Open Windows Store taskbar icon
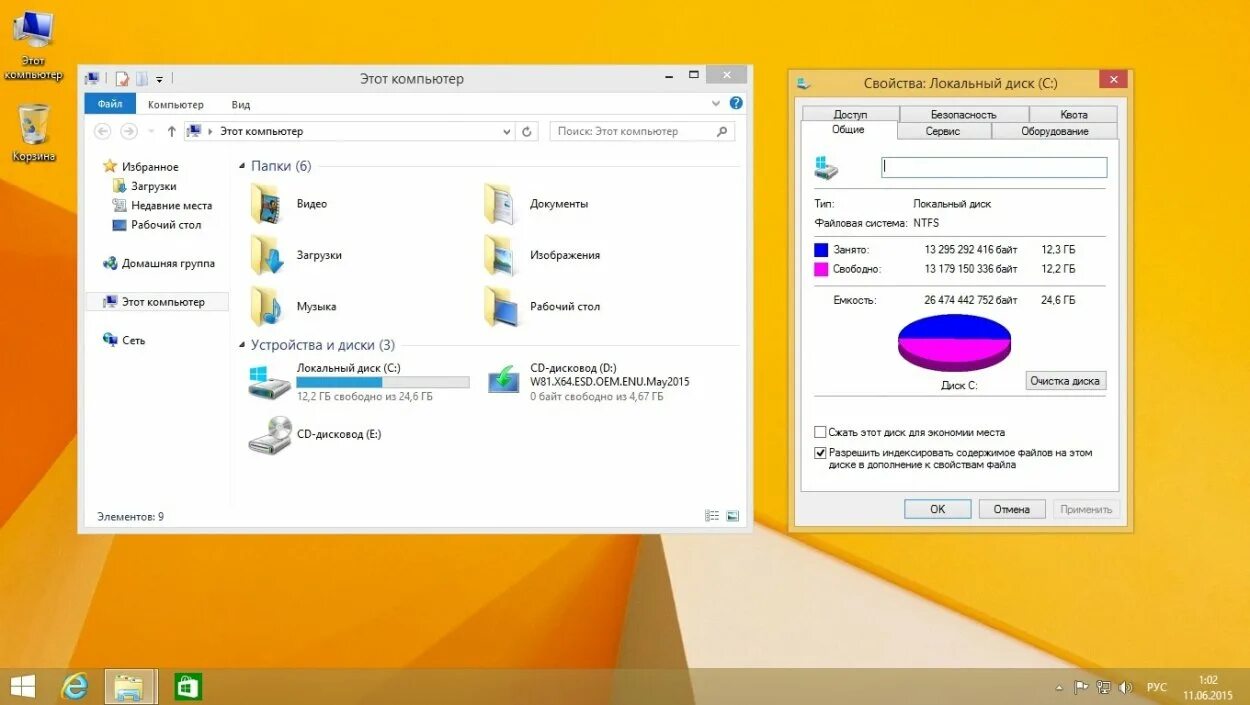The width and height of the screenshot is (1250, 705). point(187,686)
